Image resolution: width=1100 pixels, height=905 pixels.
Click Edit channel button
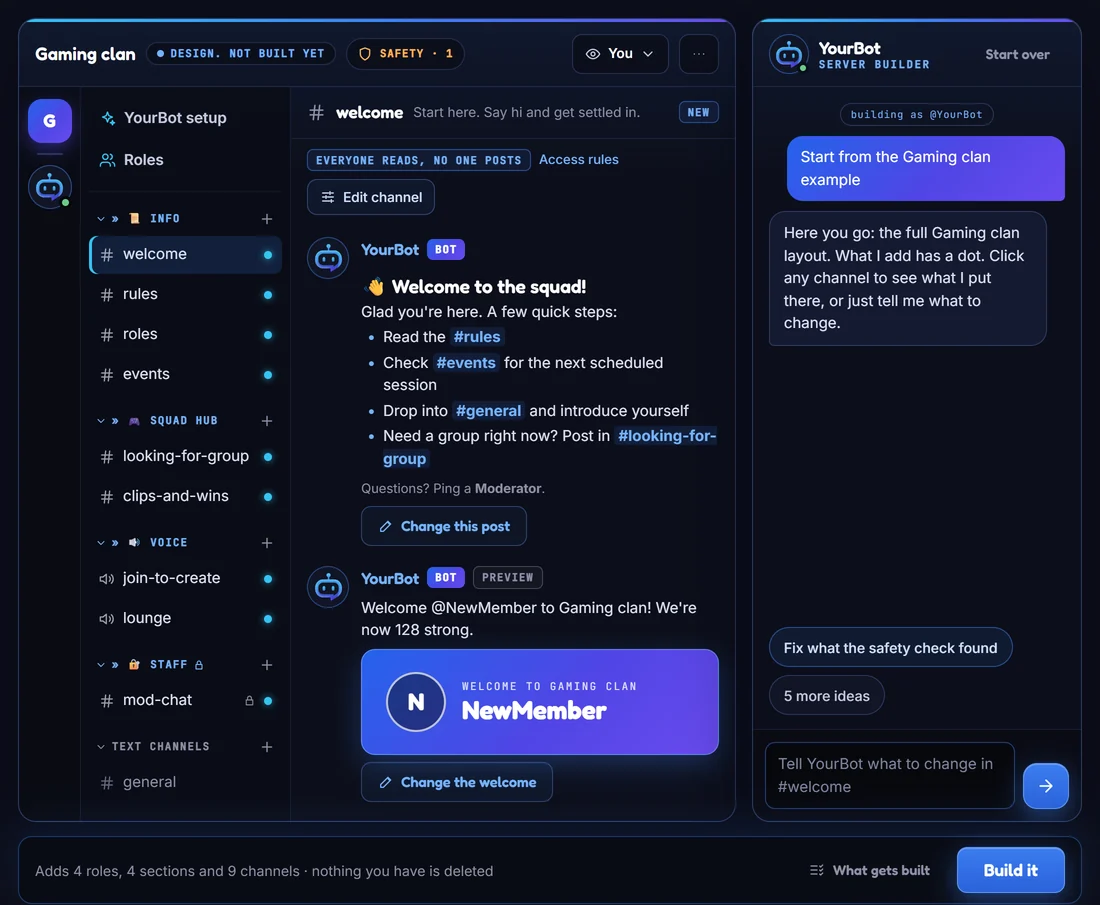point(371,197)
